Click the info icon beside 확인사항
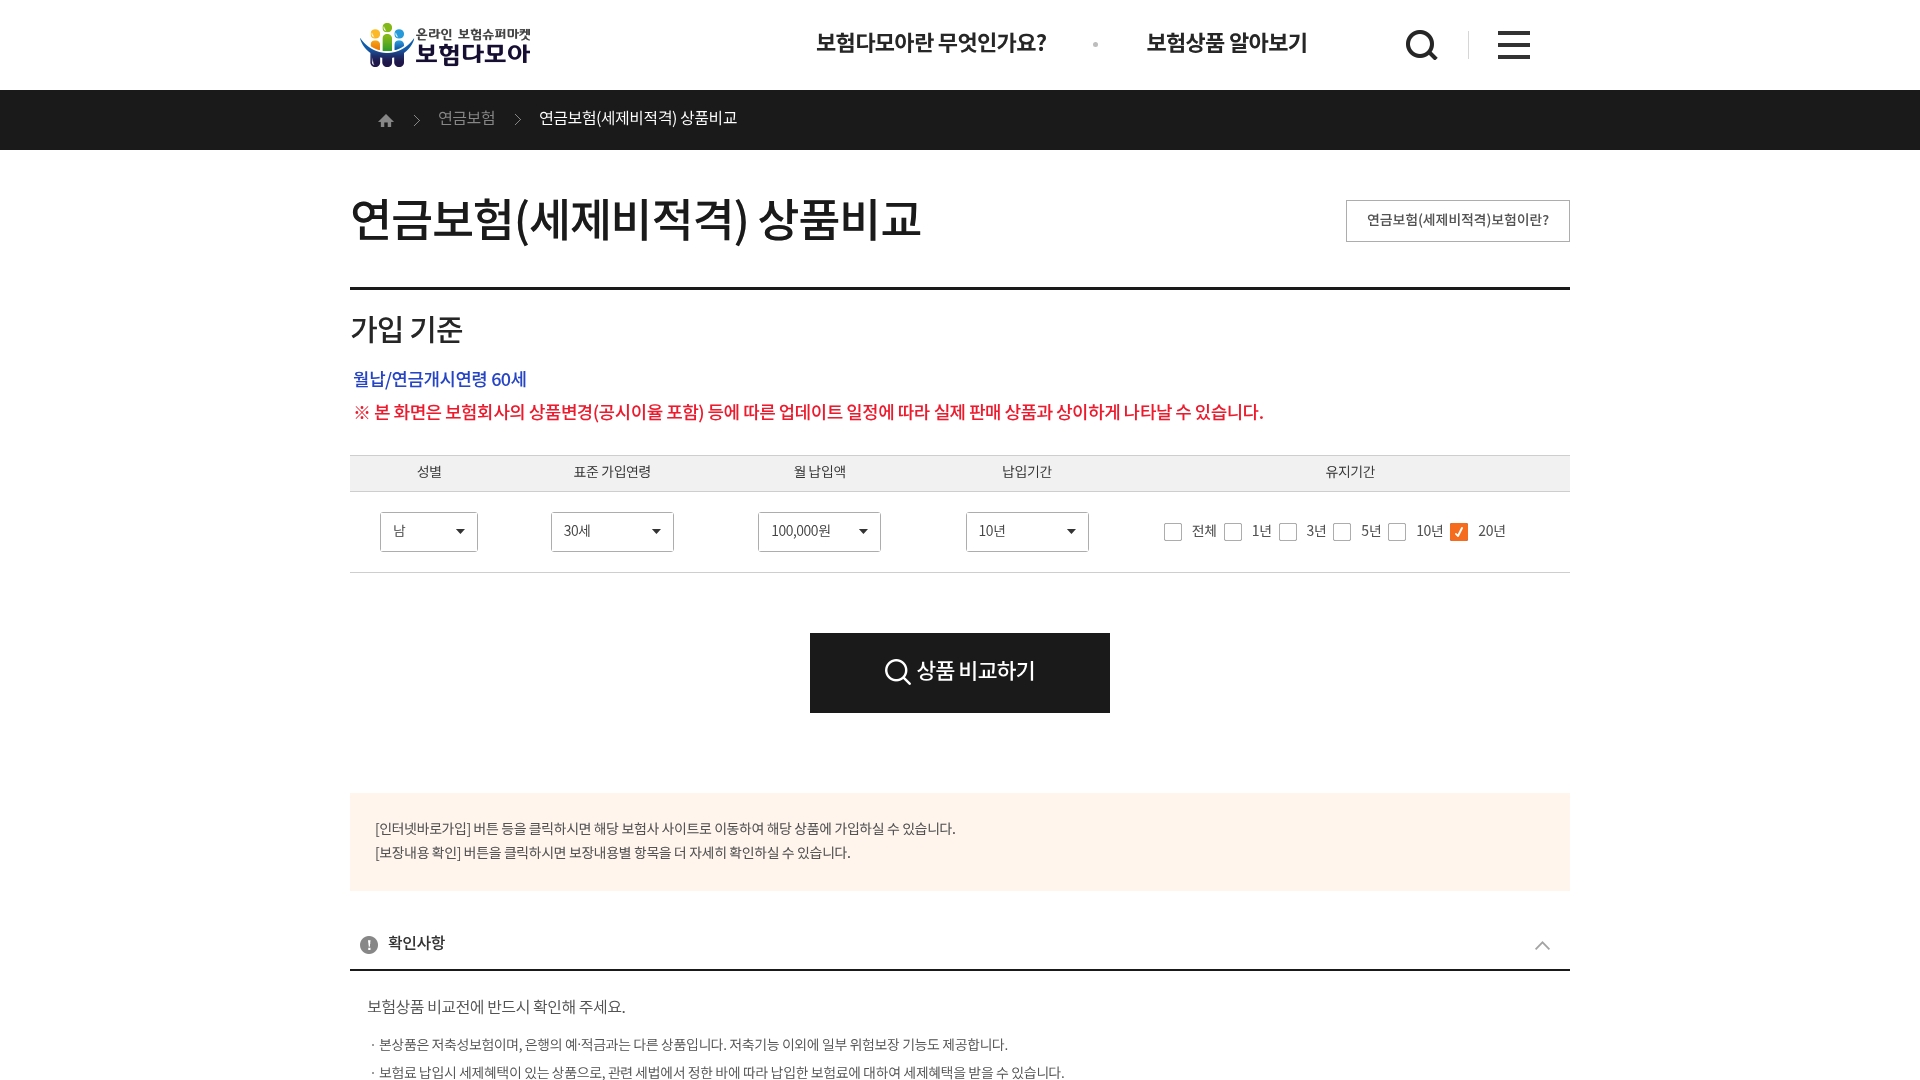 (367, 944)
